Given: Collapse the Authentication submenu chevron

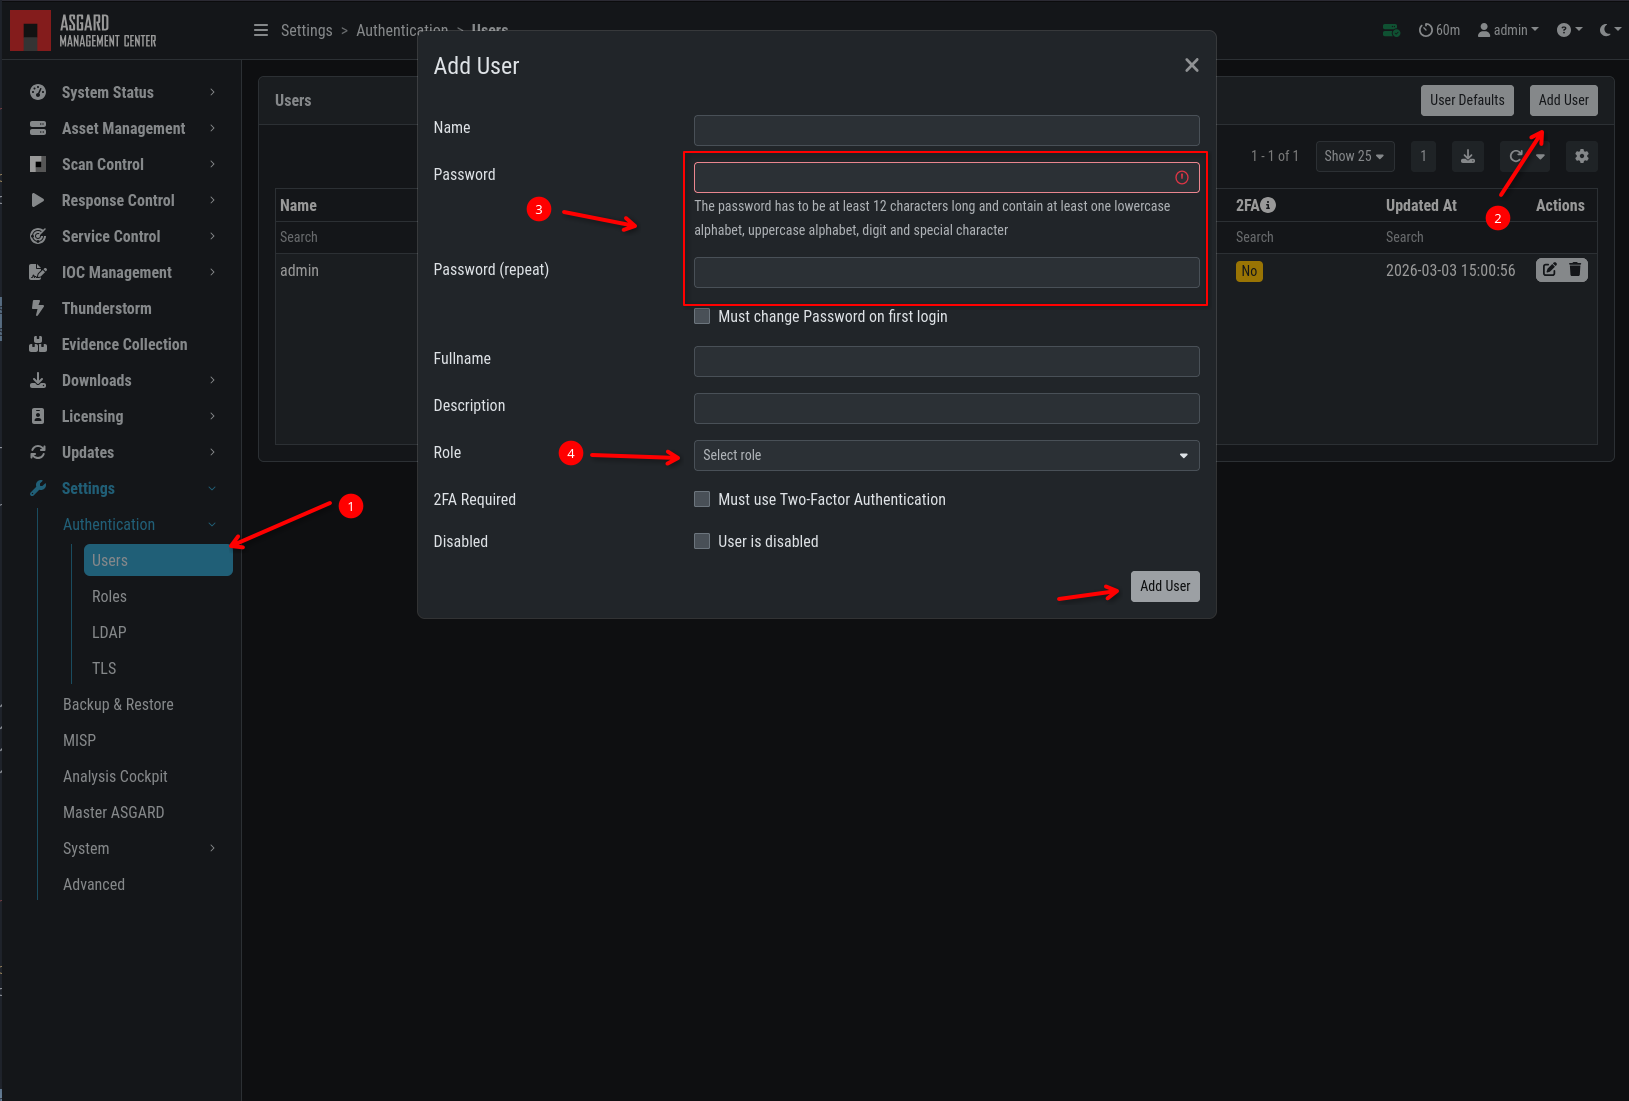Looking at the screenshot, I should click(x=212, y=524).
